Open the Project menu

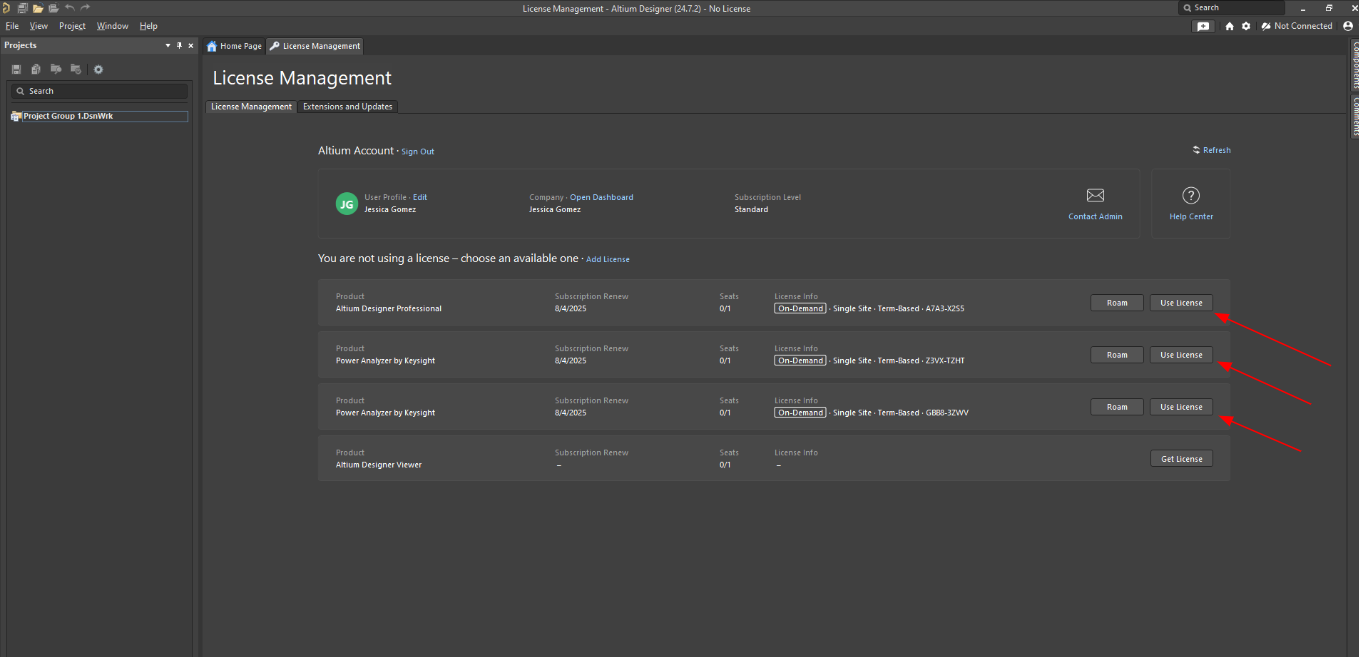[x=72, y=26]
